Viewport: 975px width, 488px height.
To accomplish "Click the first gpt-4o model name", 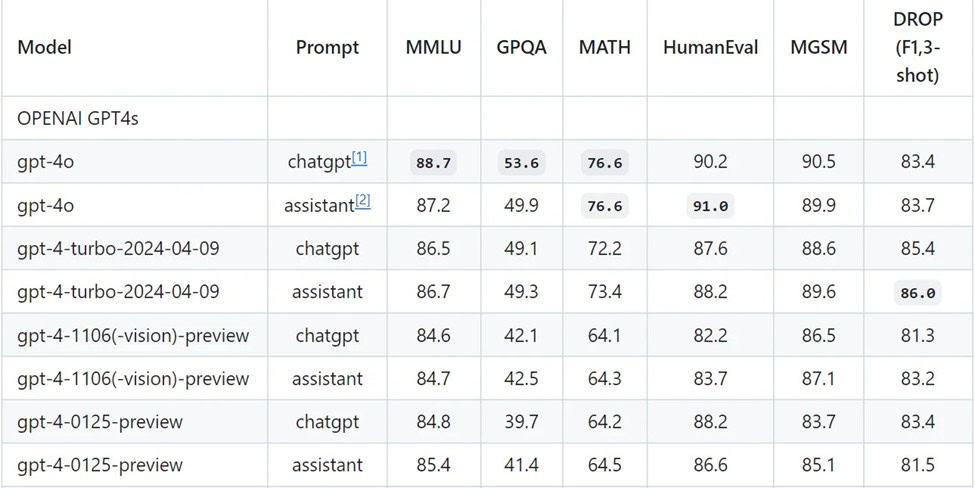I will [46, 163].
